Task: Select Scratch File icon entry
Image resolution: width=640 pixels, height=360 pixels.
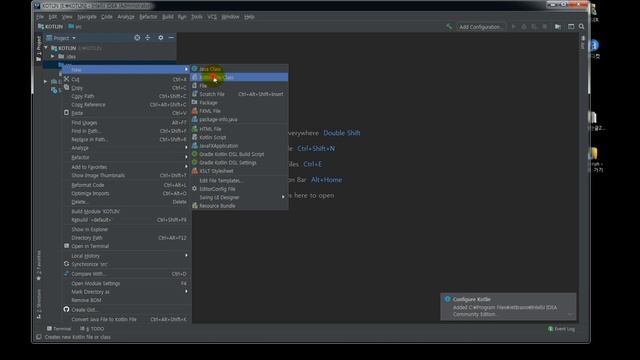Action: (x=195, y=94)
